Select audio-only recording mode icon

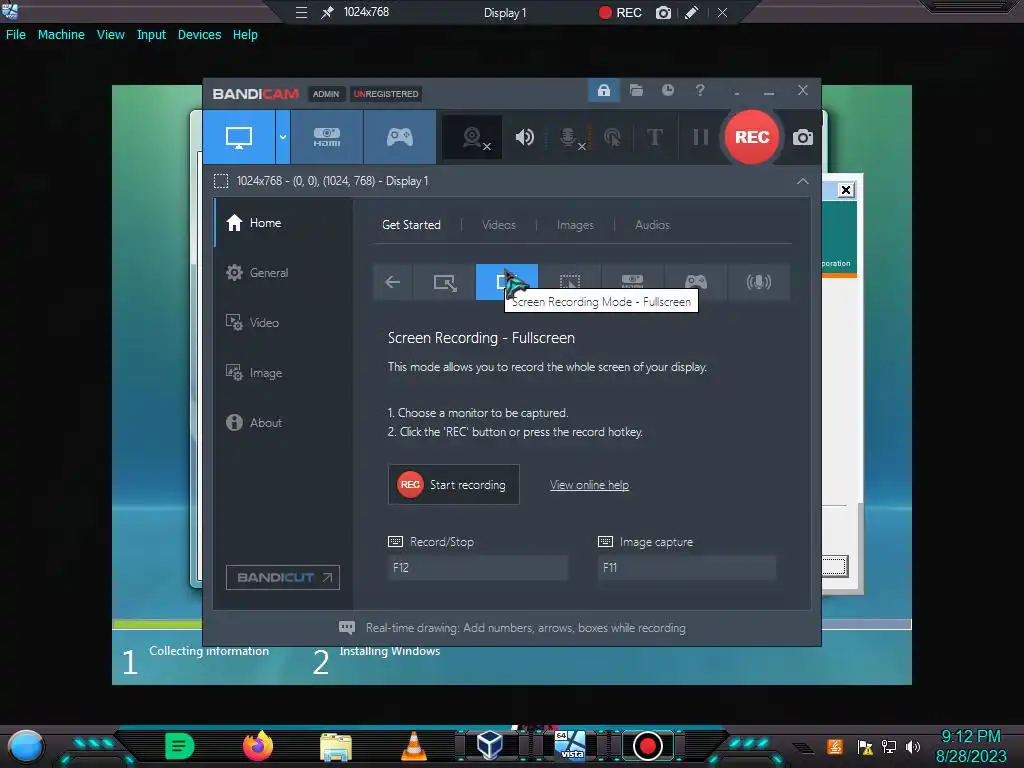point(758,282)
